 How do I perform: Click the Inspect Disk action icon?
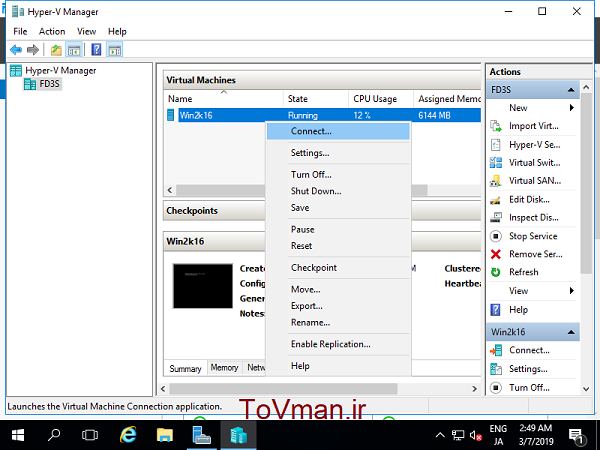(x=496, y=217)
